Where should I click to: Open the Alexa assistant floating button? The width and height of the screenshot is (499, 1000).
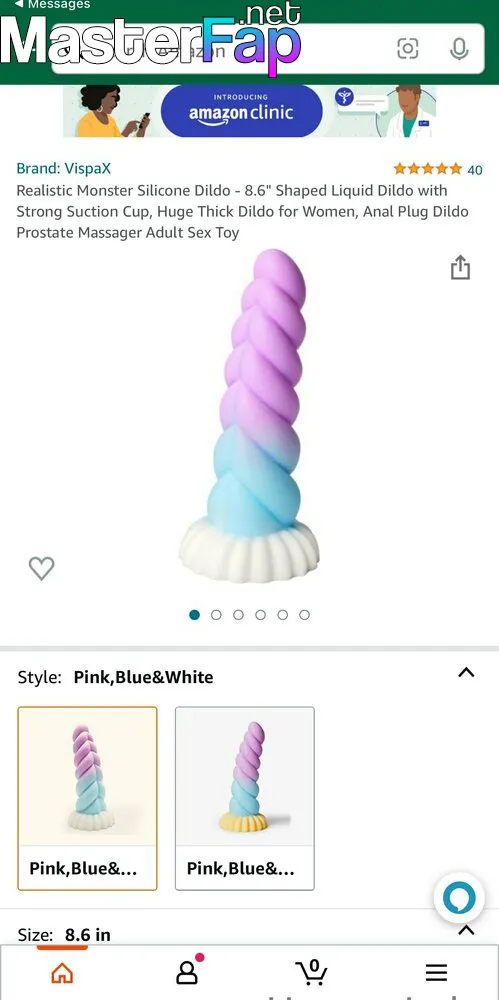[x=459, y=898]
